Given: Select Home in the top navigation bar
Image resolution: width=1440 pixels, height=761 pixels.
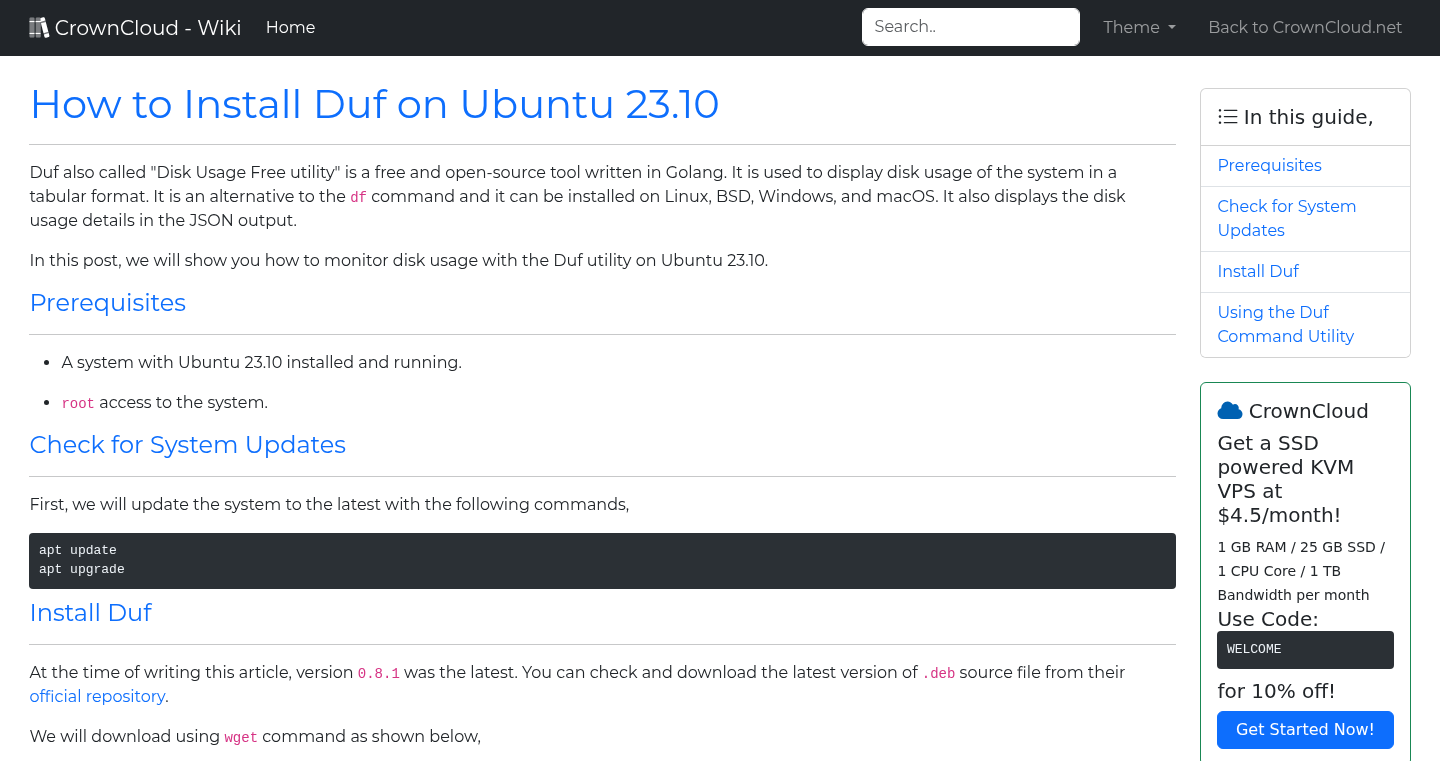Looking at the screenshot, I should tap(290, 27).
